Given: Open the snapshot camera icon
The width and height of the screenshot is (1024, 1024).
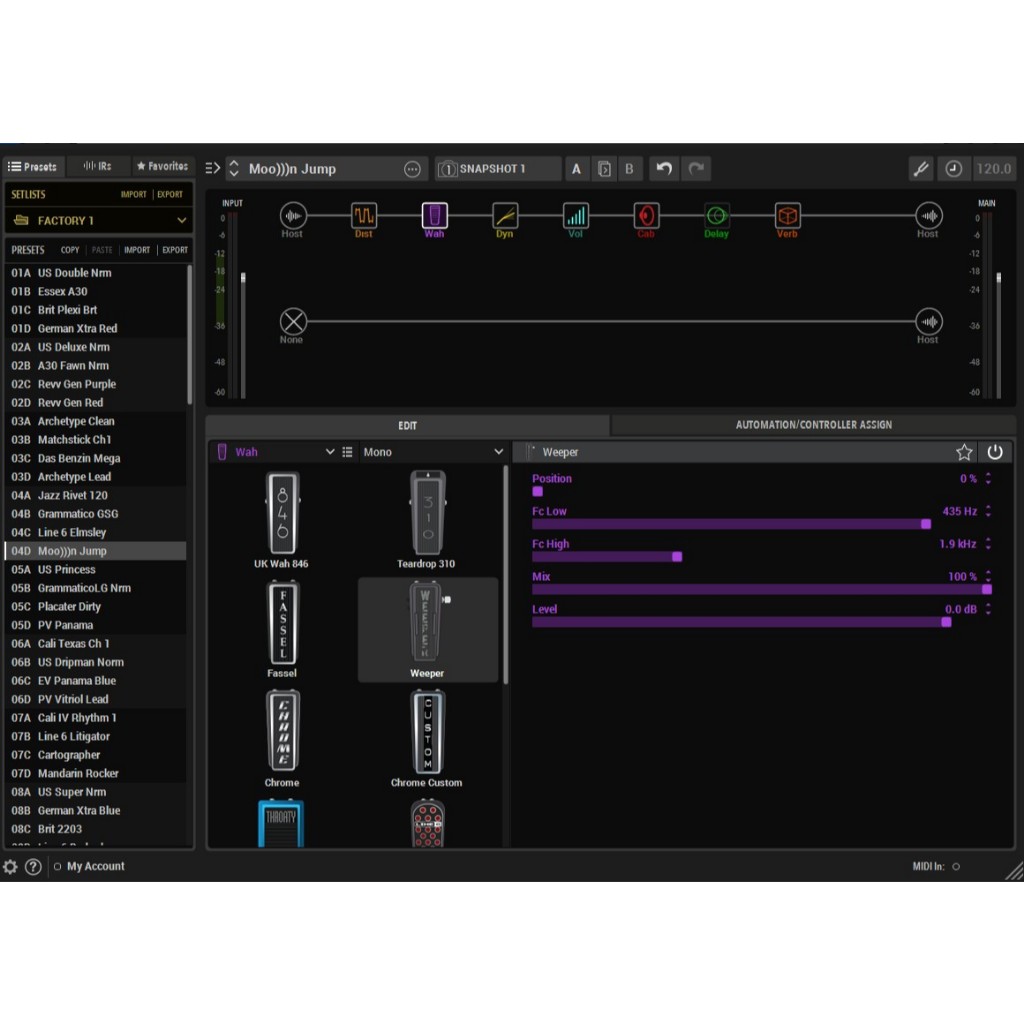Looking at the screenshot, I should click(x=447, y=169).
